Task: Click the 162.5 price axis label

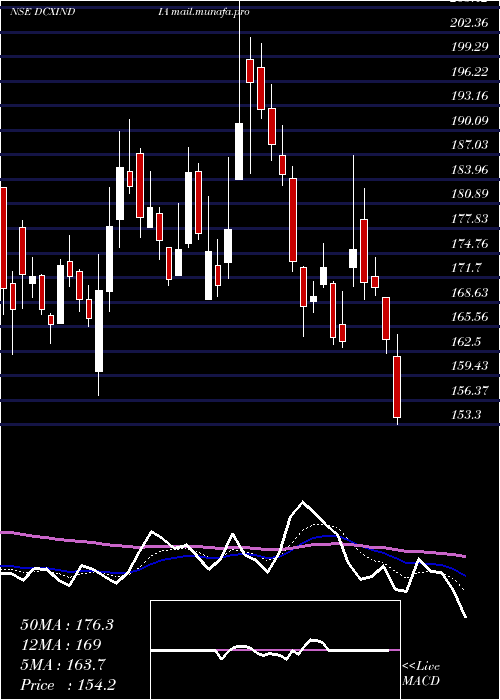Action: pos(466,342)
